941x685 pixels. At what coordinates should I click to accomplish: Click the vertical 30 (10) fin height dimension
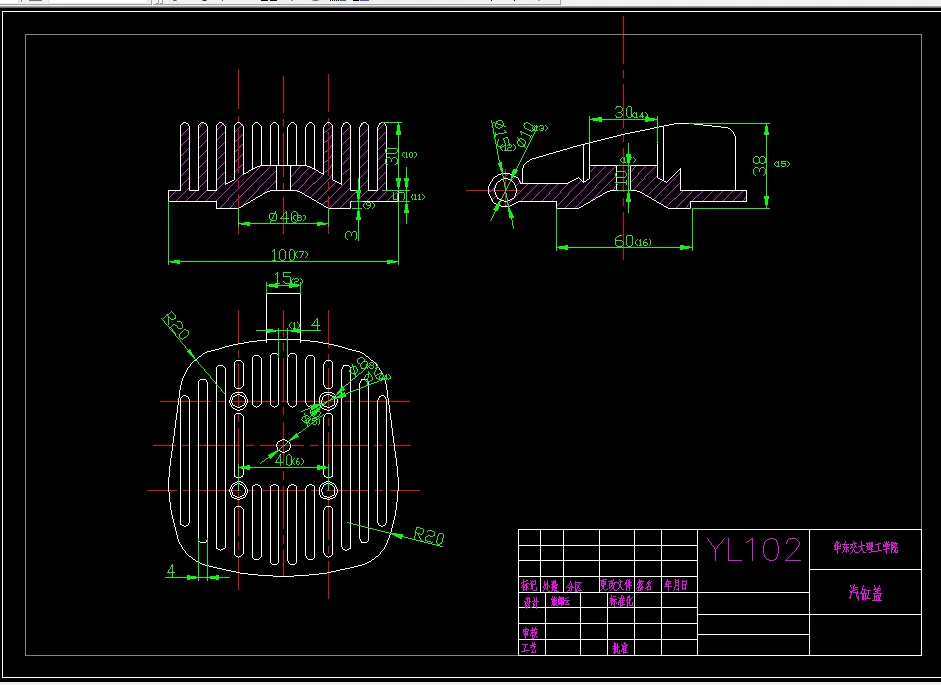click(x=392, y=155)
